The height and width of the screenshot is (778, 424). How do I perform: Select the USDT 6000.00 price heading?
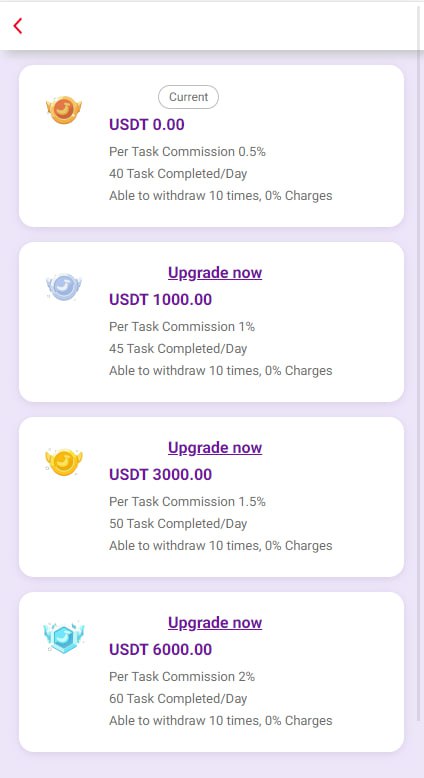tap(161, 650)
